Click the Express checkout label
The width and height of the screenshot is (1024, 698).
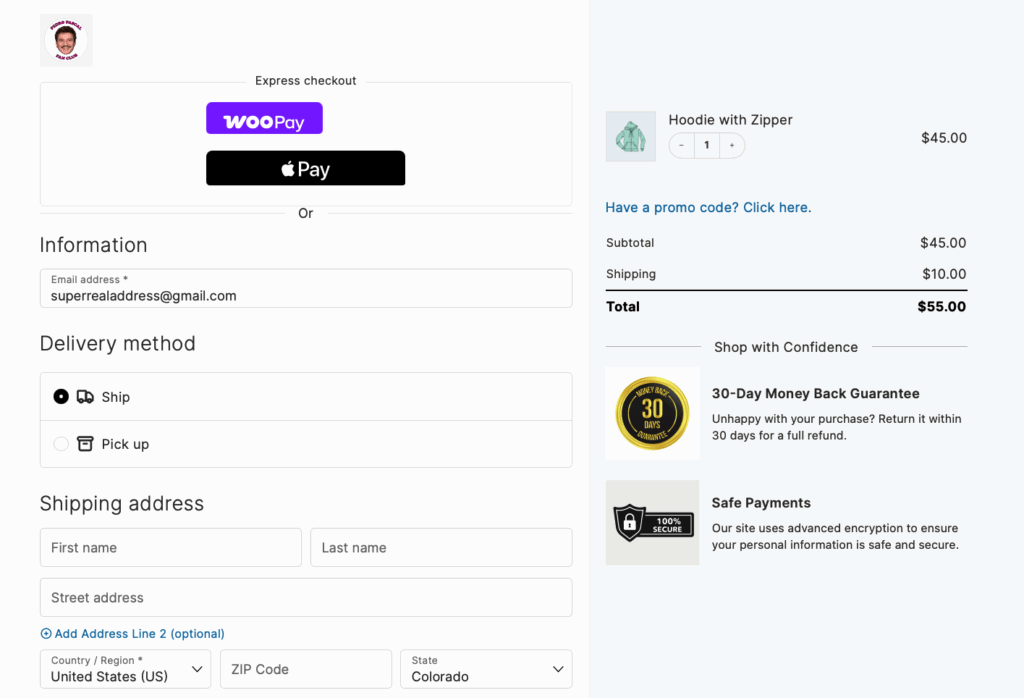305,80
